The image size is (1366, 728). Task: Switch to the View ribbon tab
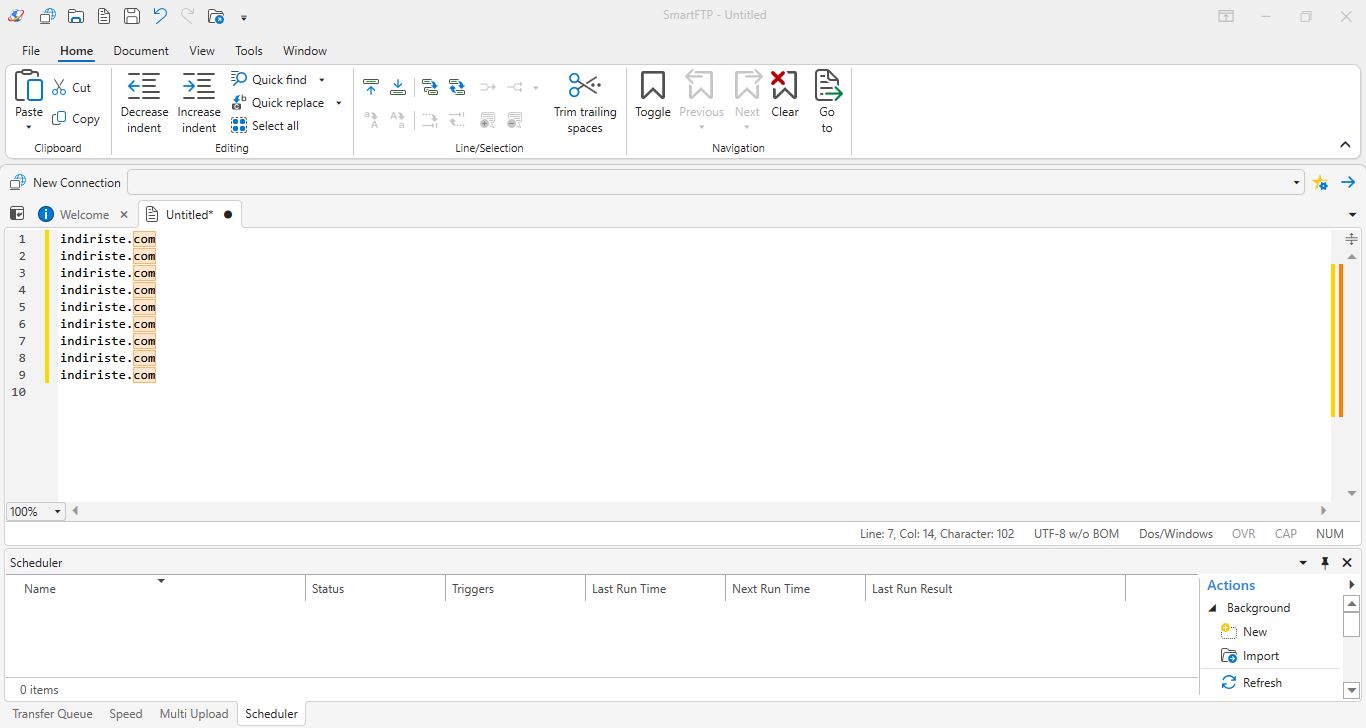click(202, 51)
